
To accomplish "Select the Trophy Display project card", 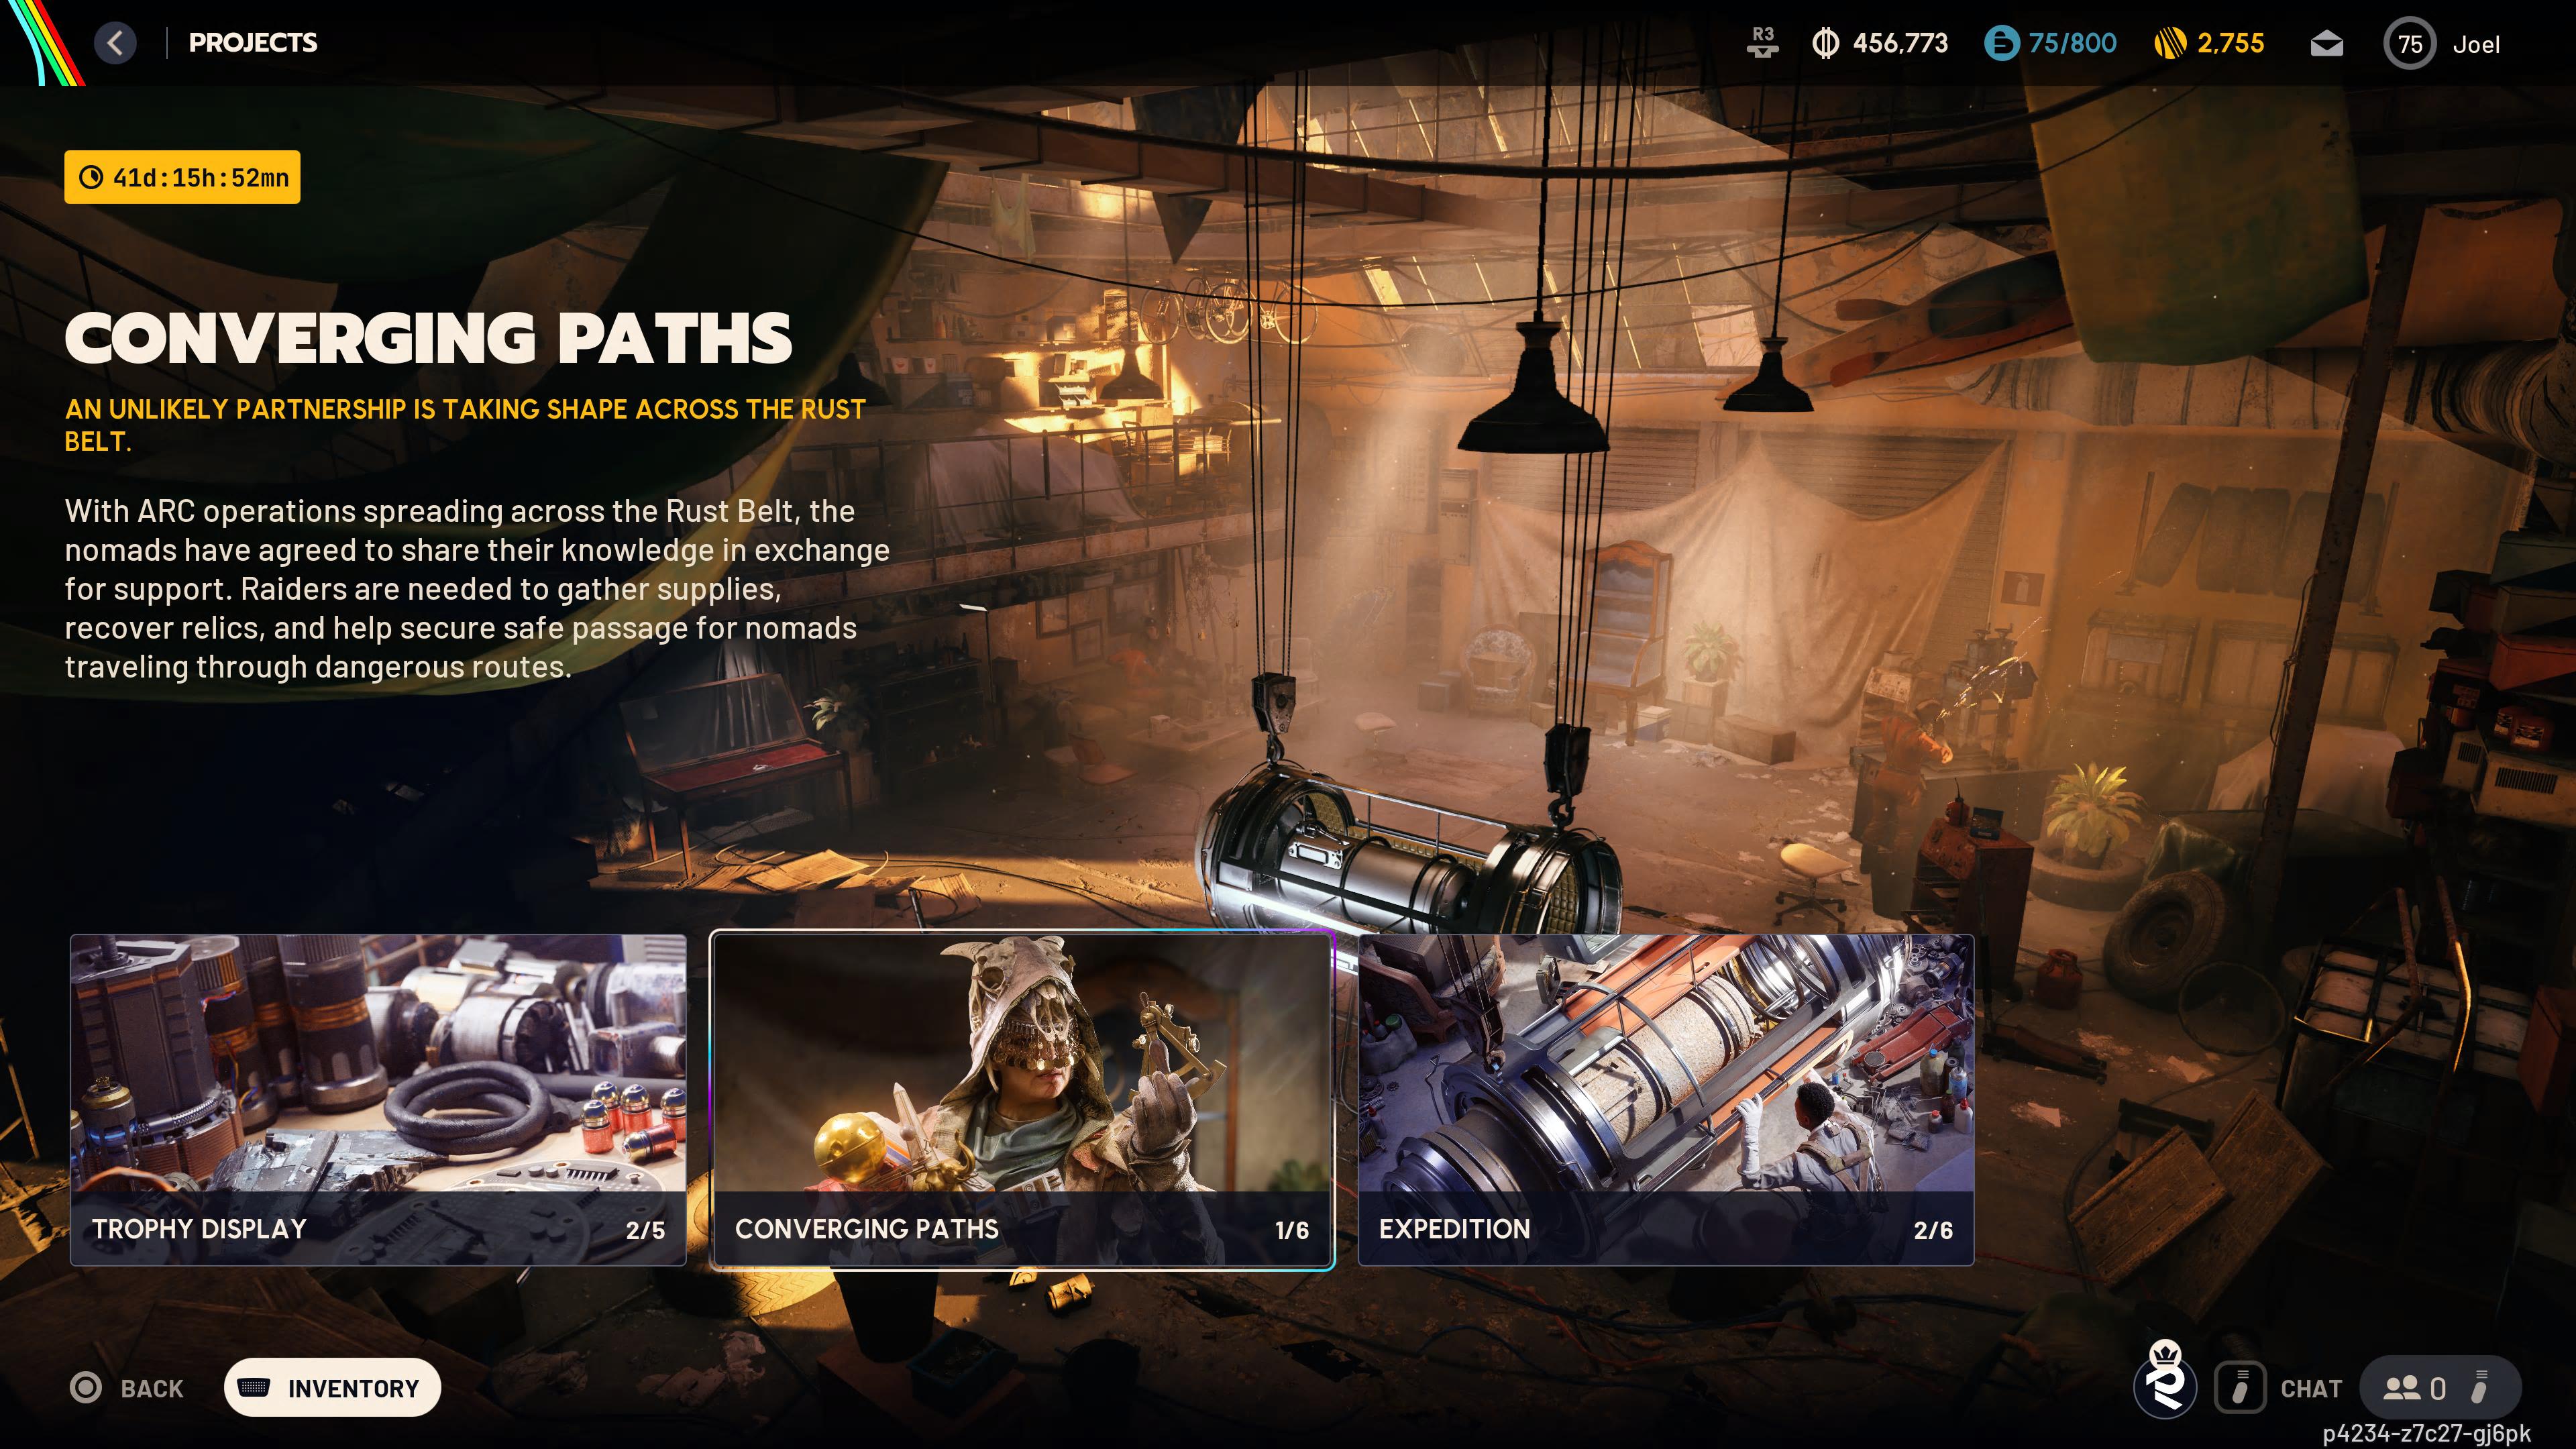I will point(378,1100).
